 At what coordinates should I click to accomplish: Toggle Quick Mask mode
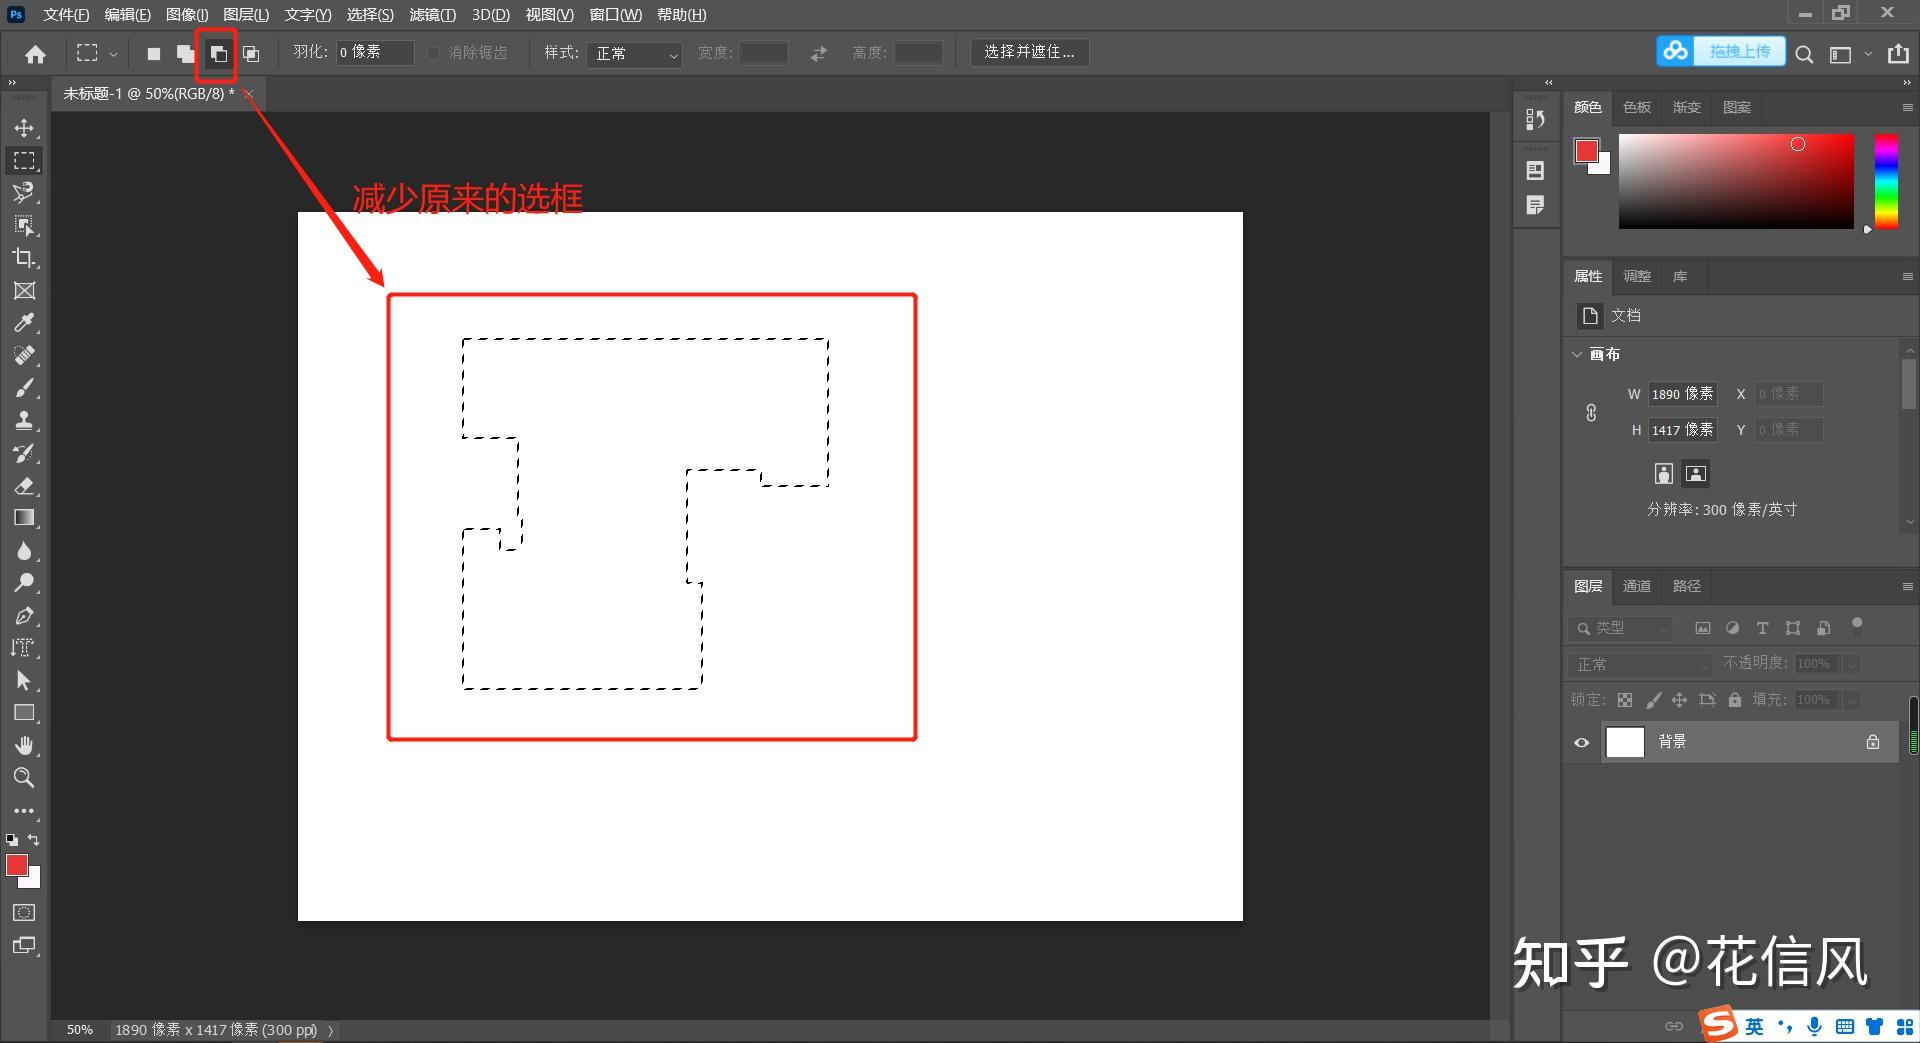(x=24, y=912)
